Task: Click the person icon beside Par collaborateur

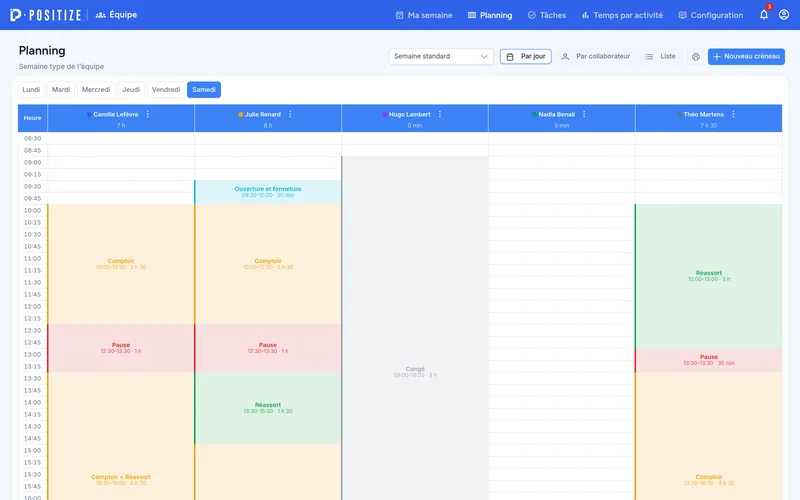Action: (565, 57)
